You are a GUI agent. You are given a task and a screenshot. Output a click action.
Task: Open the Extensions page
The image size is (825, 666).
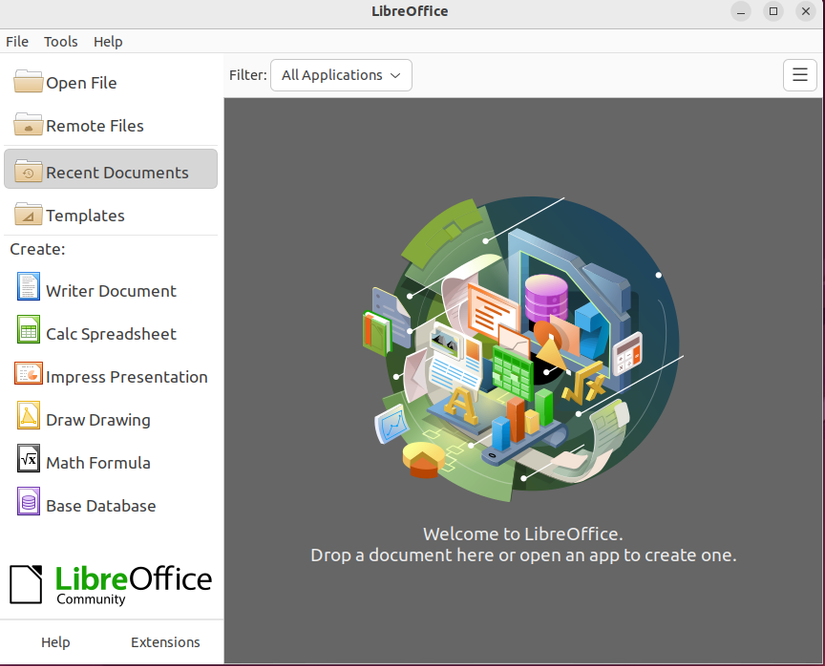pos(165,642)
